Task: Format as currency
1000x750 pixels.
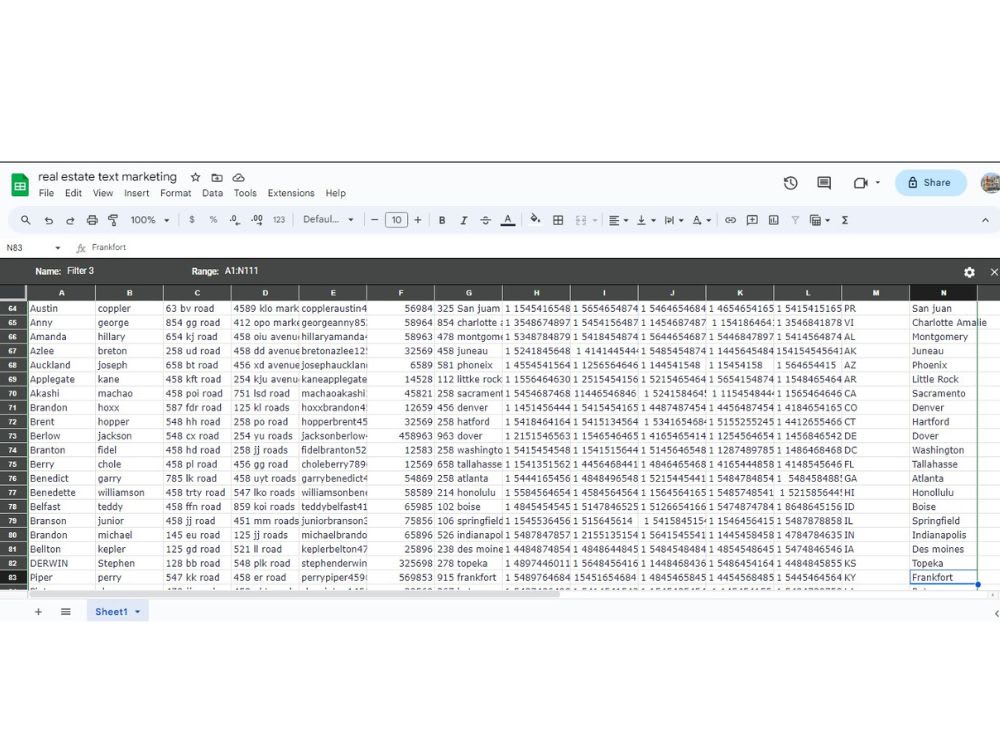Action: pyautogui.click(x=192, y=220)
